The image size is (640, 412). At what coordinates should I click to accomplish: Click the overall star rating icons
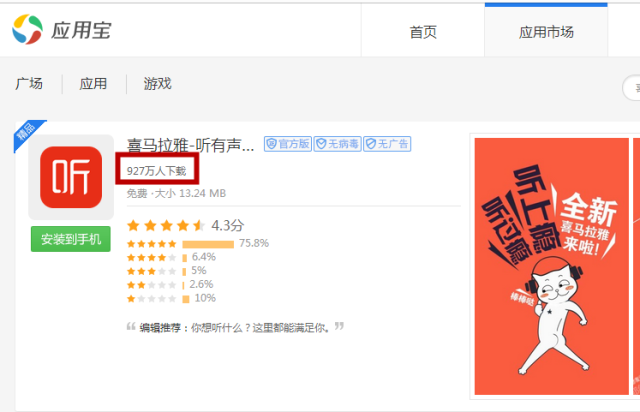tap(166, 225)
